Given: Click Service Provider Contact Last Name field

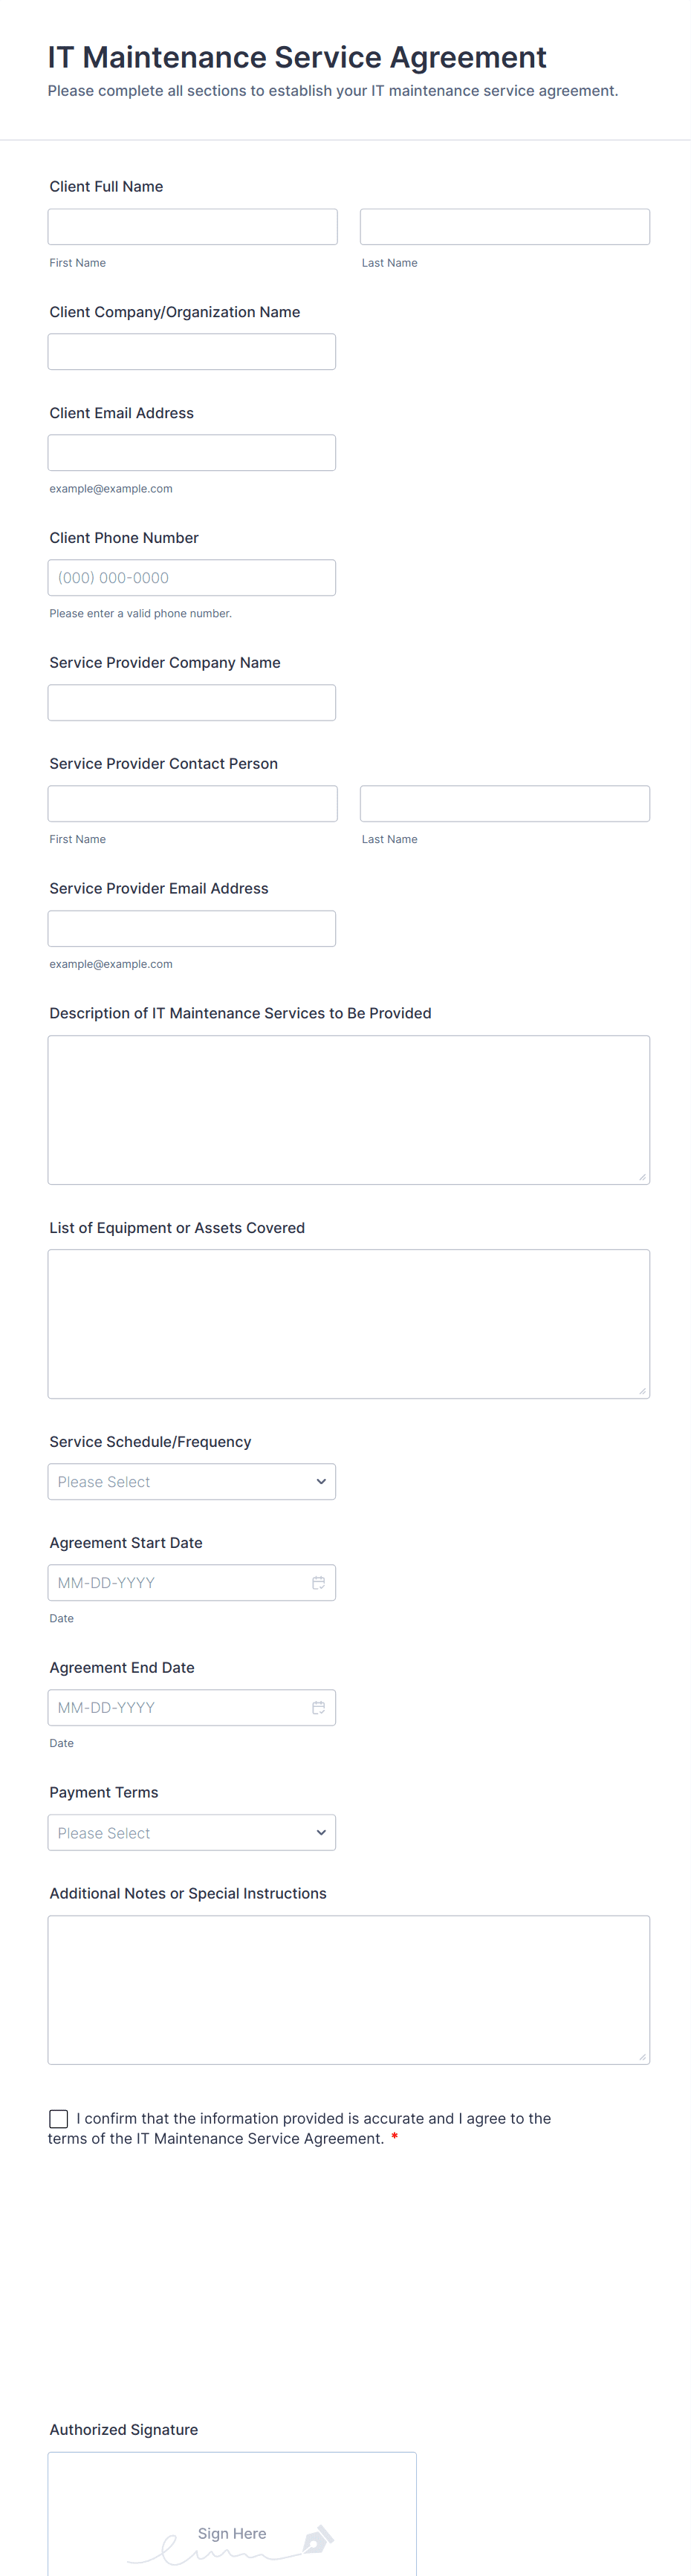Looking at the screenshot, I should pyautogui.click(x=504, y=804).
